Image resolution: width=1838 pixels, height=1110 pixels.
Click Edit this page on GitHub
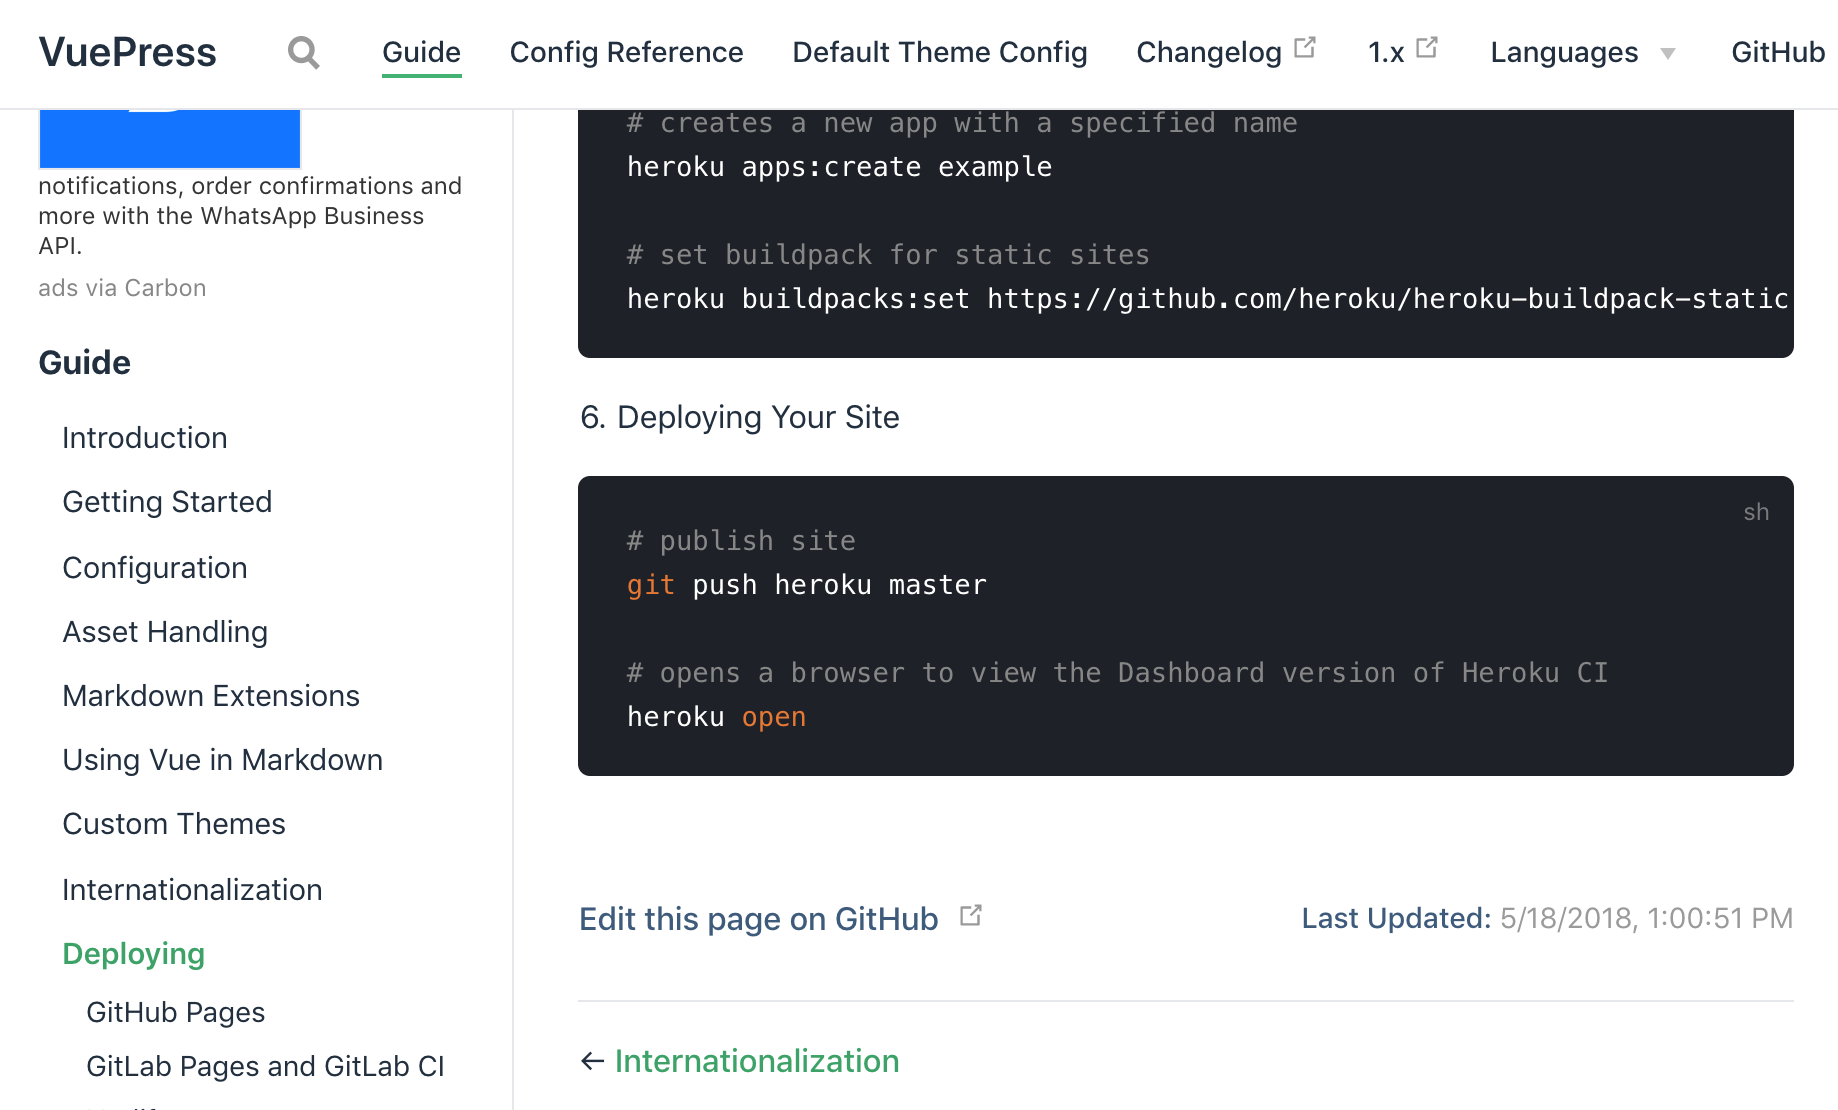(759, 919)
